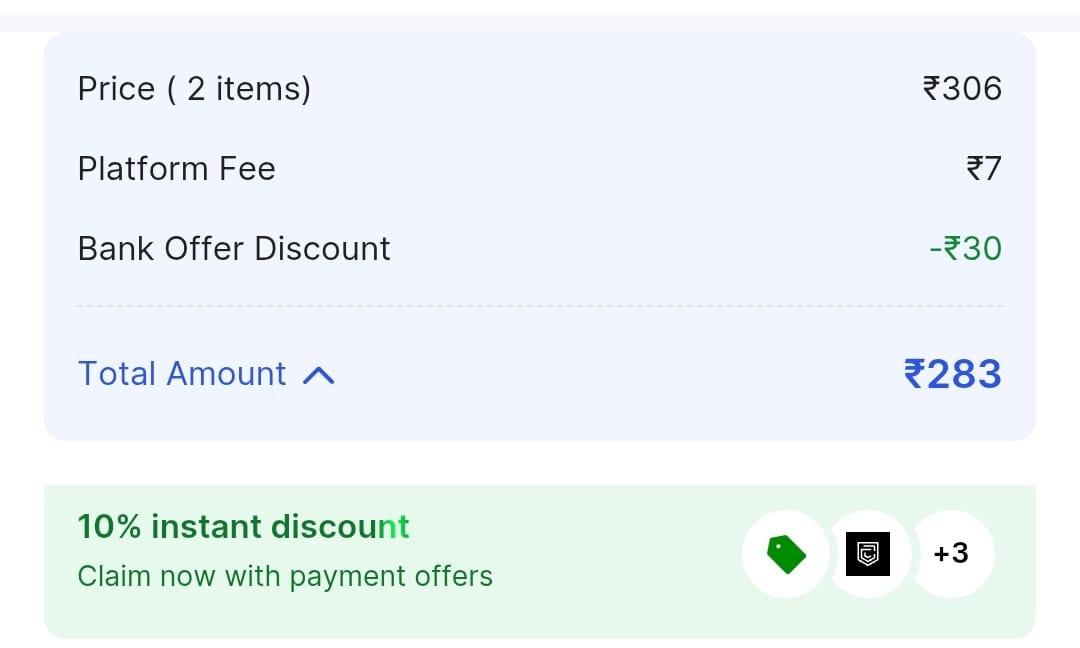Tap Claim now with payment offers
The image size is (1080, 648).
click(285, 576)
